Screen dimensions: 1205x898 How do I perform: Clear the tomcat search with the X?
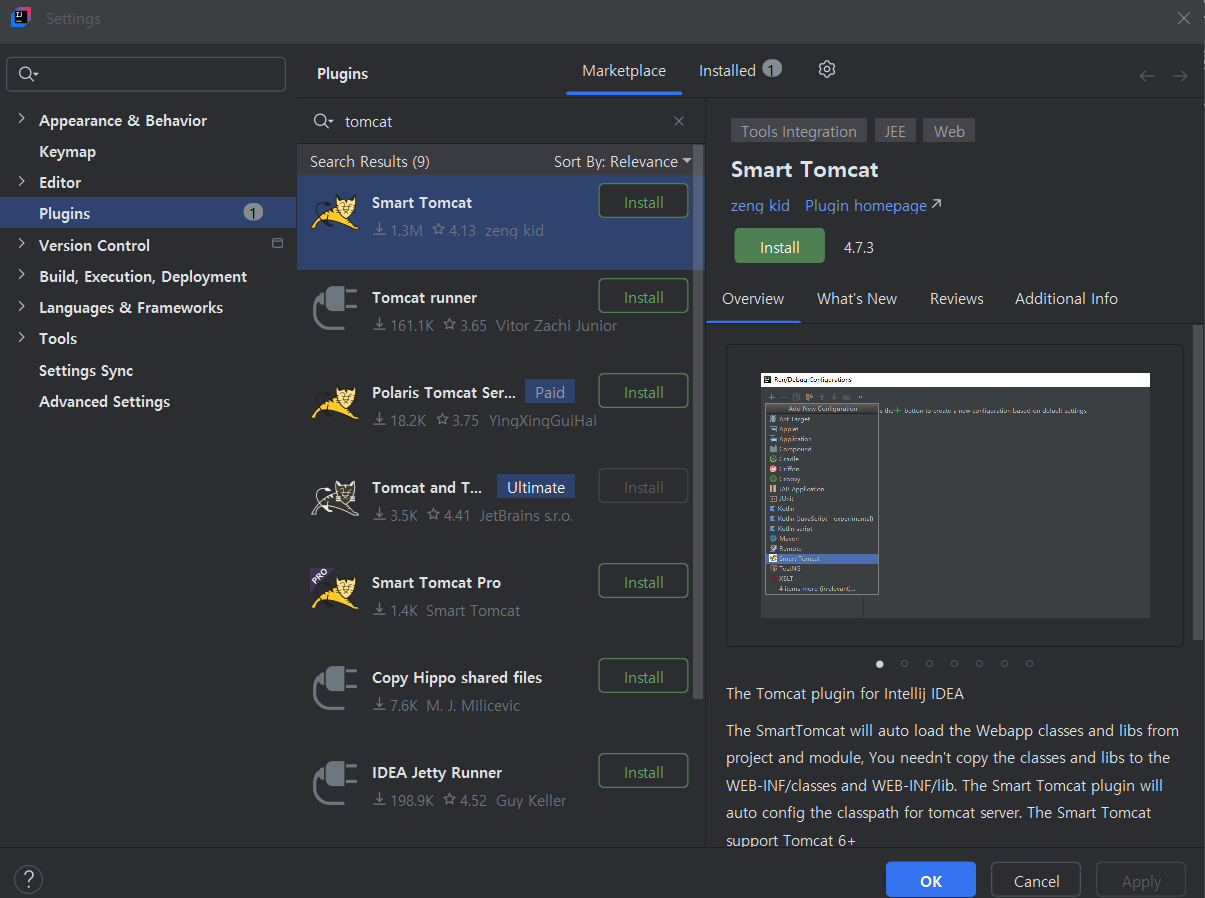[x=679, y=121]
